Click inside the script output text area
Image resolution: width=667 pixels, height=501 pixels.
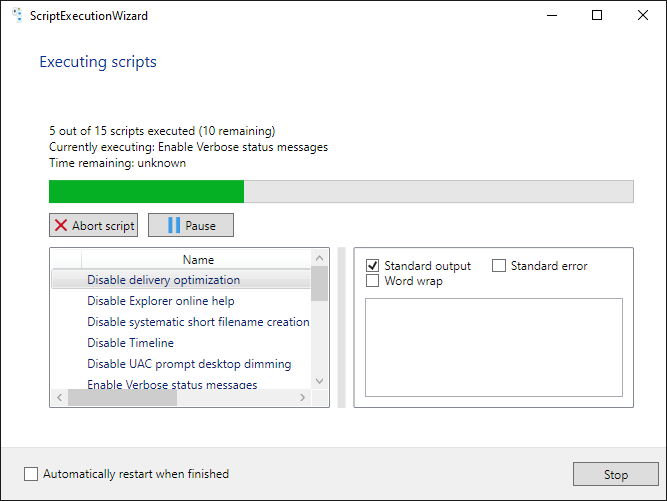[493, 347]
